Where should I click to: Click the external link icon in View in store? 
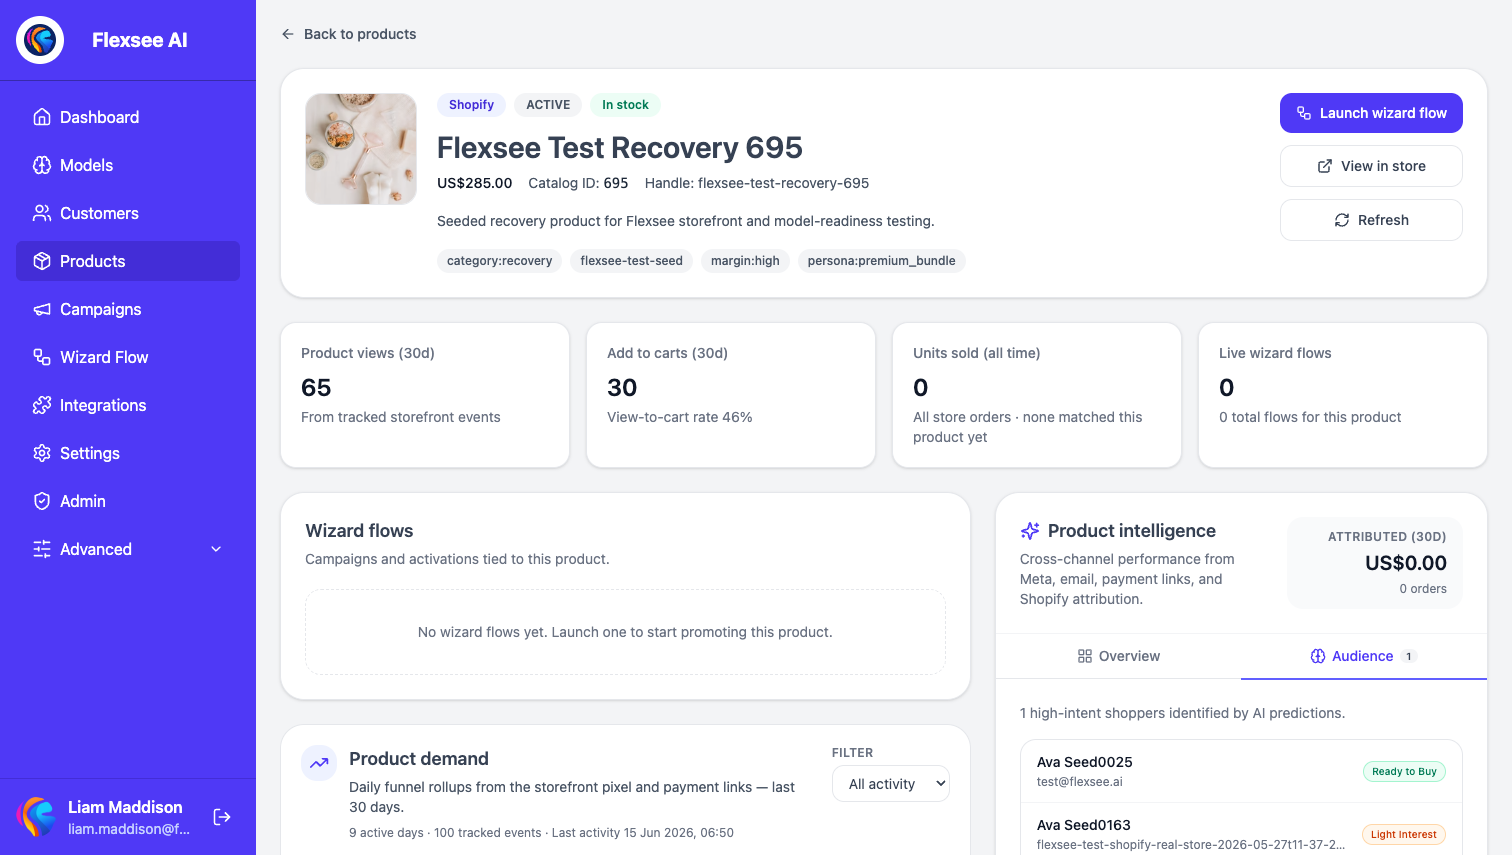click(1325, 166)
